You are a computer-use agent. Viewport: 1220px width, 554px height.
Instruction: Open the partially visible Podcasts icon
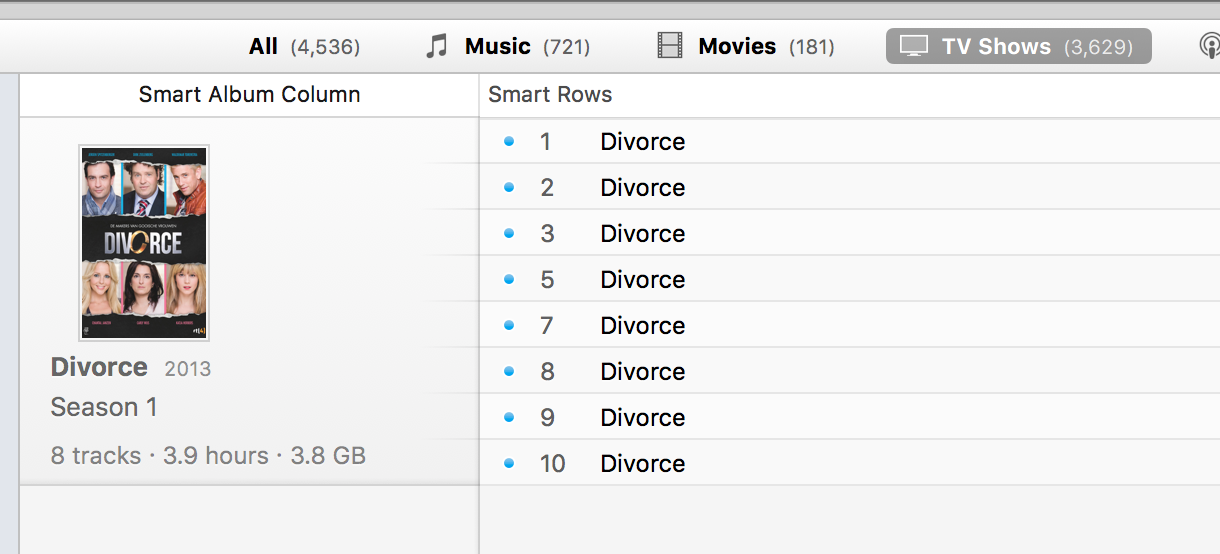(1209, 46)
